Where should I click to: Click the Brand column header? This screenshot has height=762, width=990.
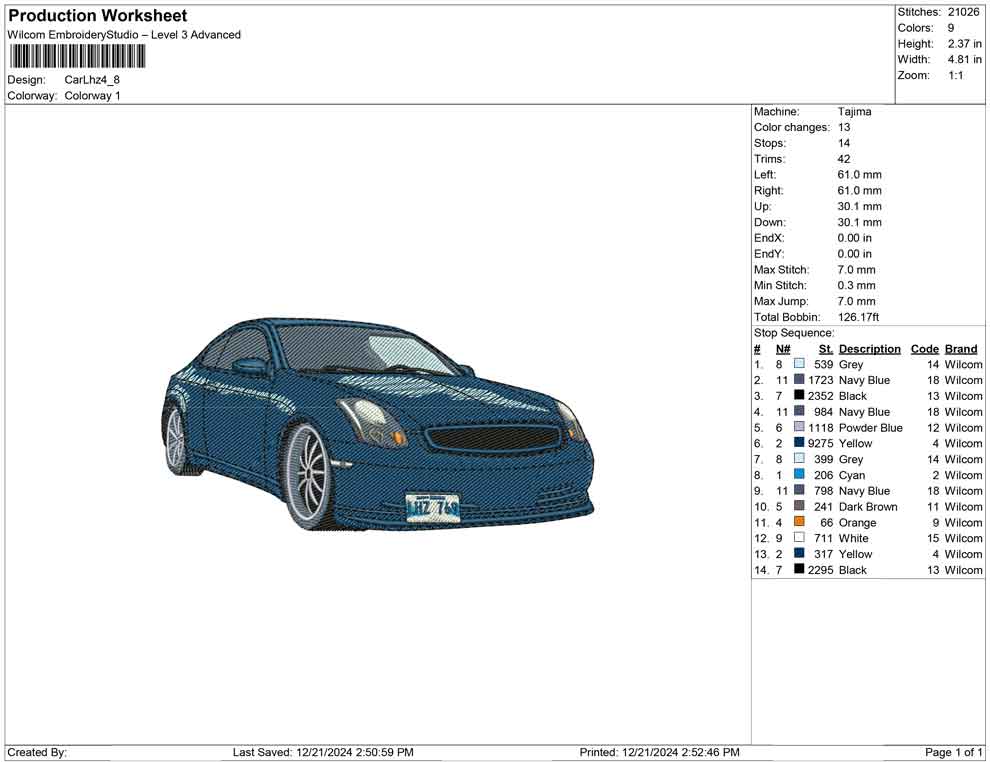coord(960,348)
